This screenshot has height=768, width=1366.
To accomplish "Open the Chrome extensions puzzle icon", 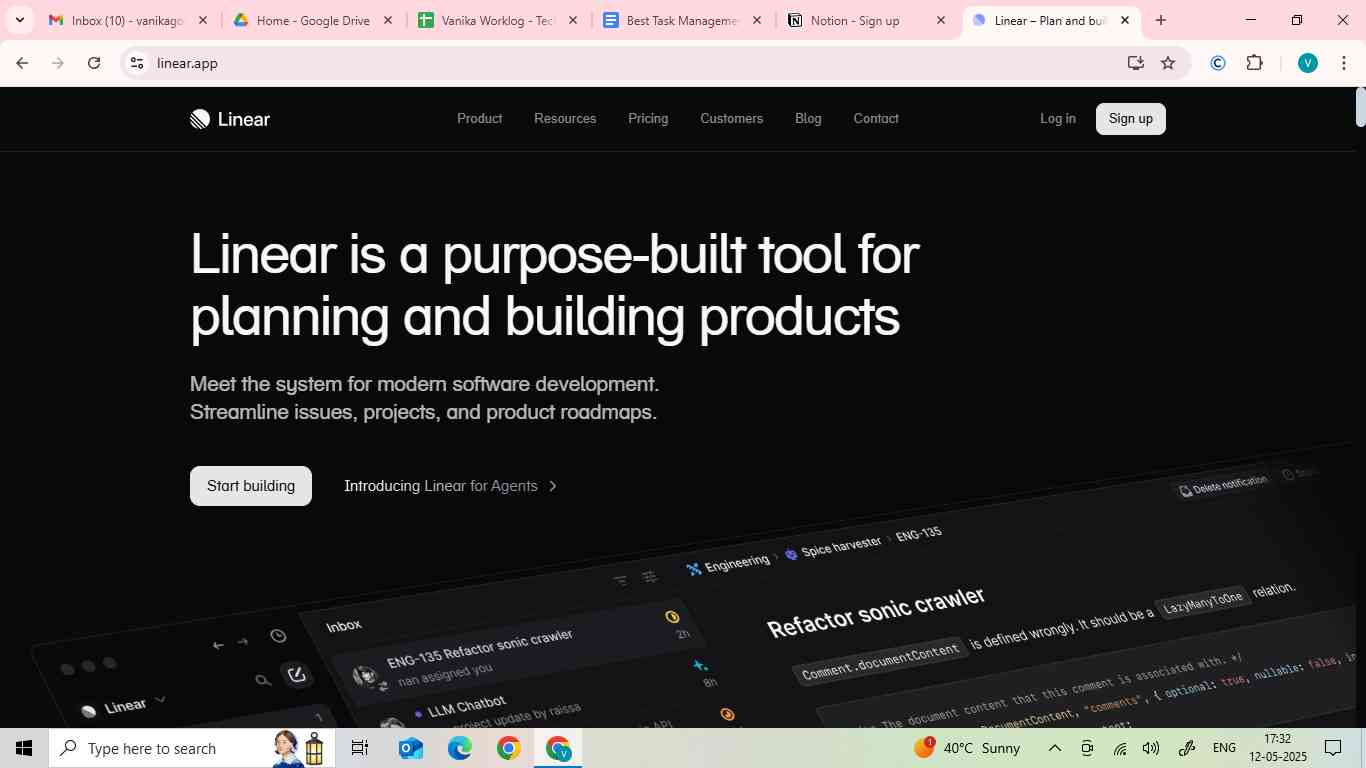I will tap(1254, 63).
